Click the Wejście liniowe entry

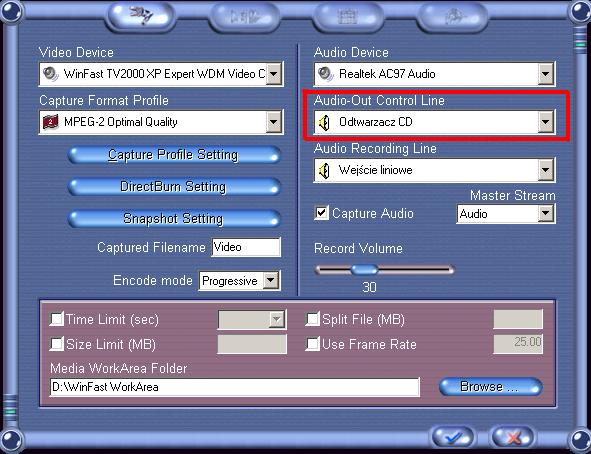[x=375, y=170]
